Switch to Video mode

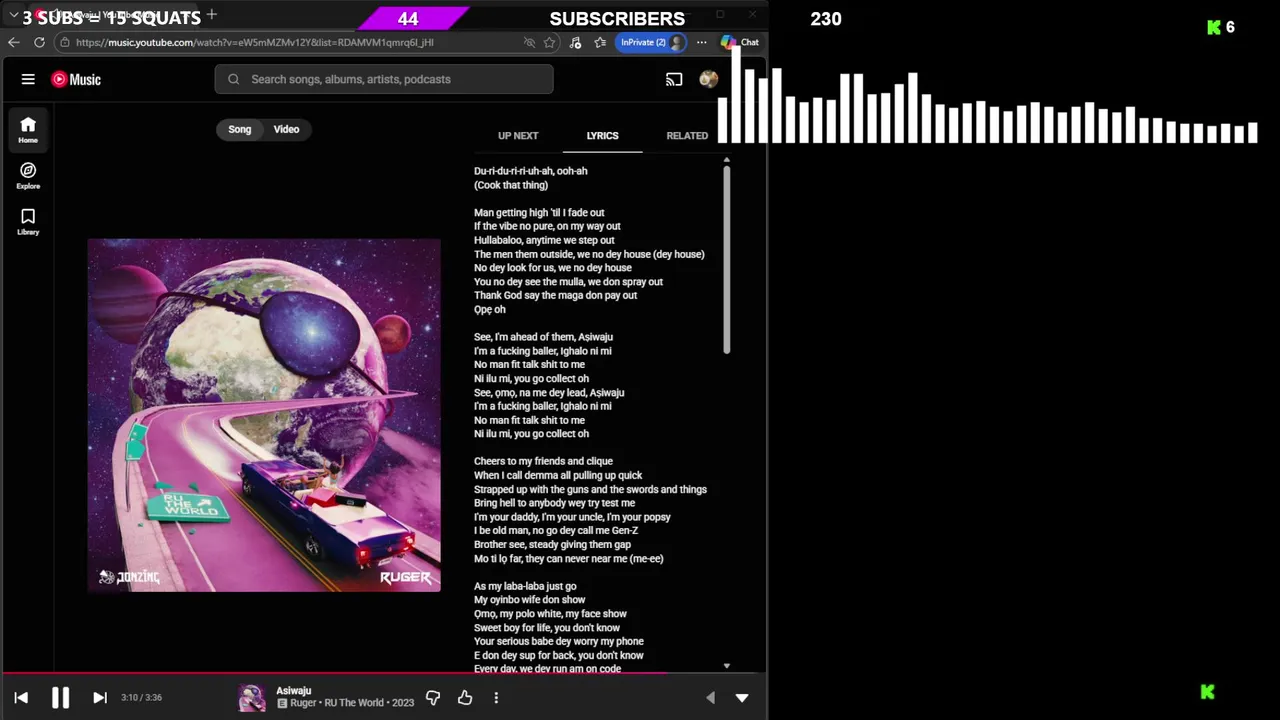[x=286, y=129]
